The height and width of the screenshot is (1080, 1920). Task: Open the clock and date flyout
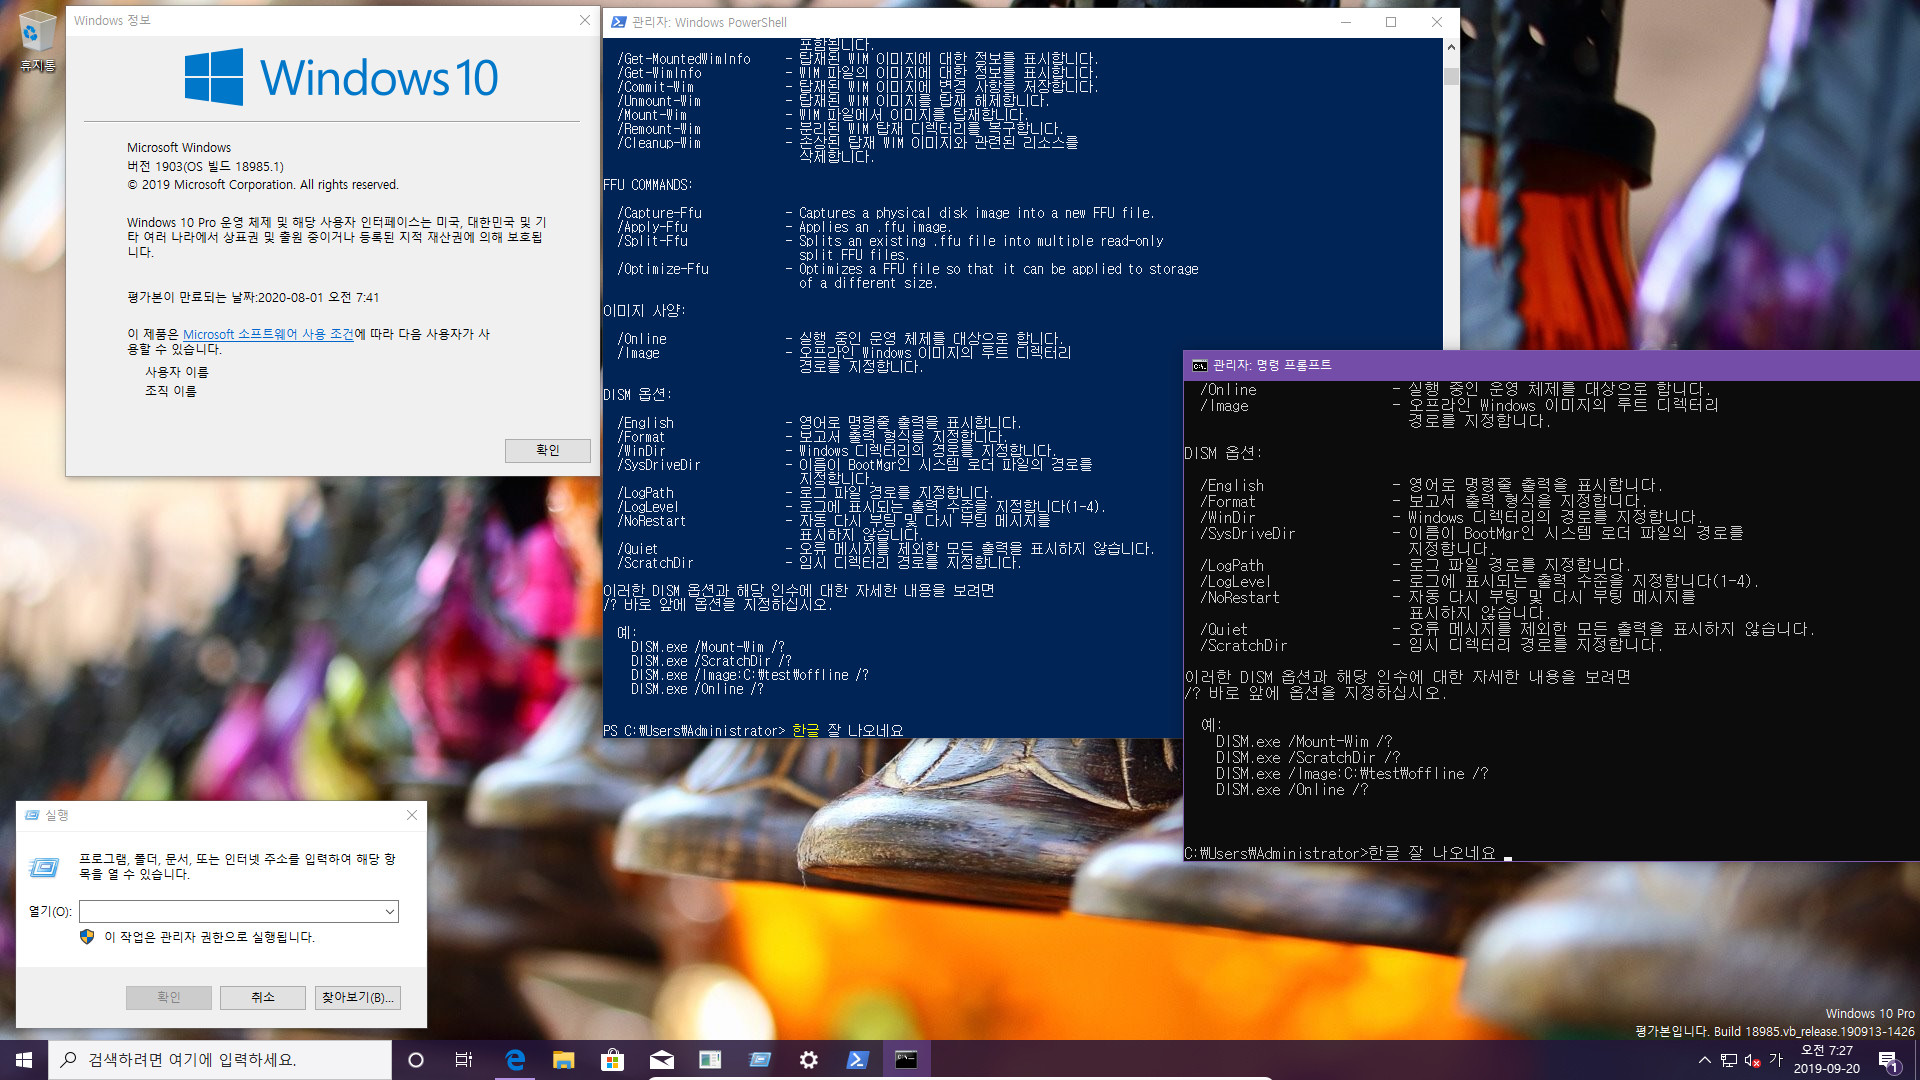pos(1827,1060)
